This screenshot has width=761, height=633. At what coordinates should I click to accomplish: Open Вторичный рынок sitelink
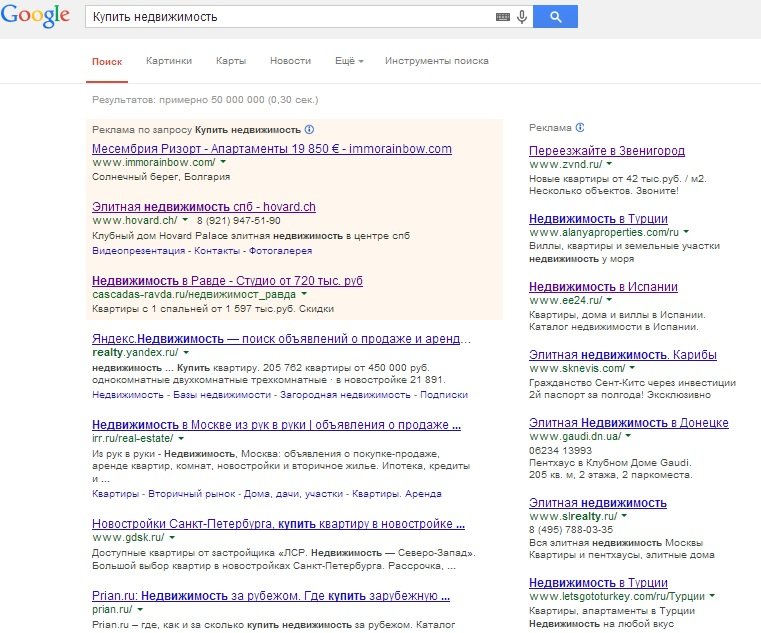[191, 494]
